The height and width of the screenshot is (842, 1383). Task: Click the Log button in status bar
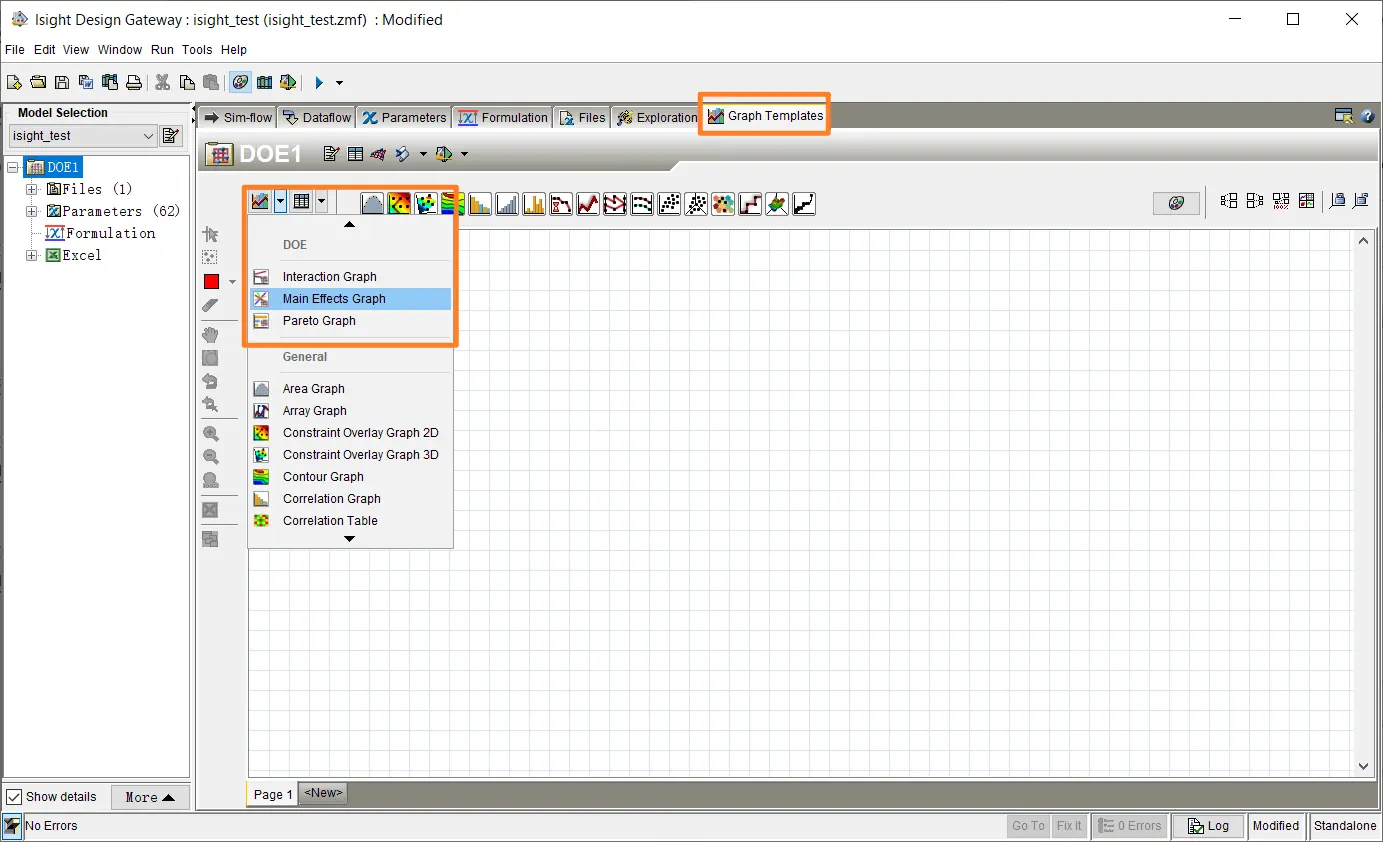(1207, 826)
